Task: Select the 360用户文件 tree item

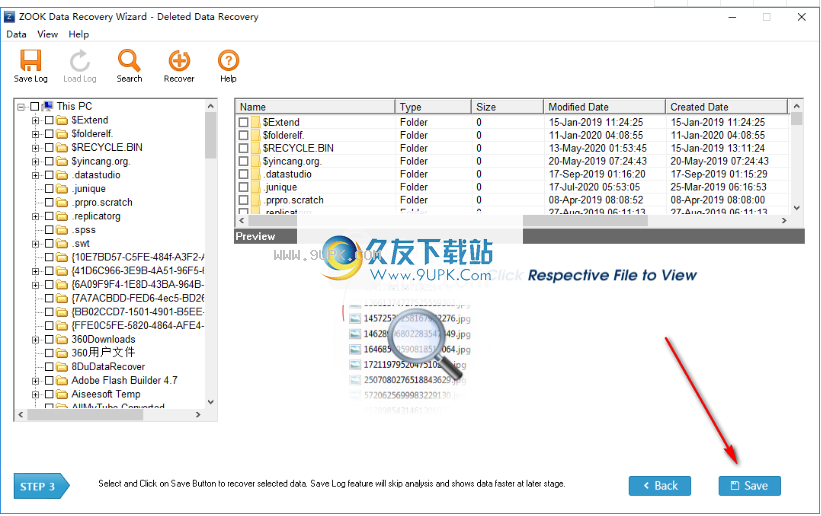Action: pos(103,353)
